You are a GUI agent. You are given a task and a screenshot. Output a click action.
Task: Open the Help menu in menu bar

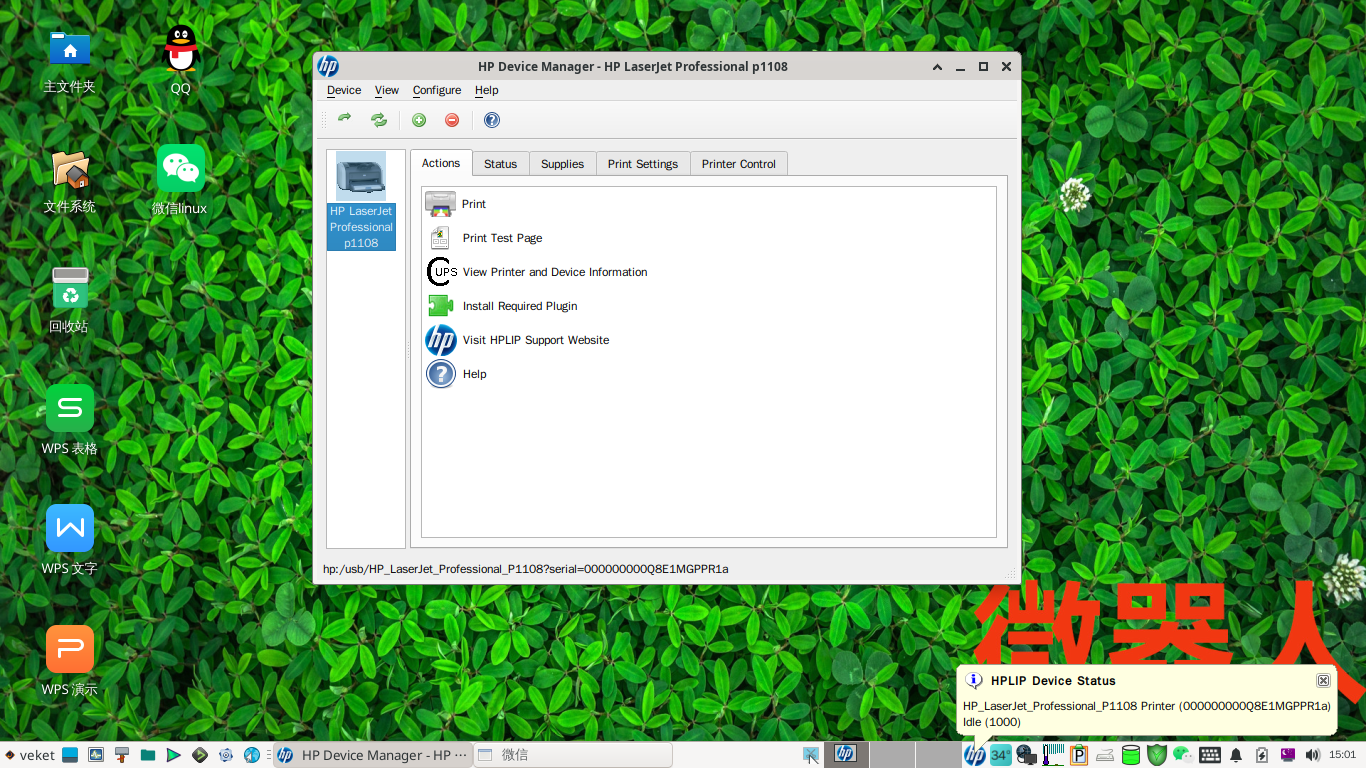[x=486, y=90]
